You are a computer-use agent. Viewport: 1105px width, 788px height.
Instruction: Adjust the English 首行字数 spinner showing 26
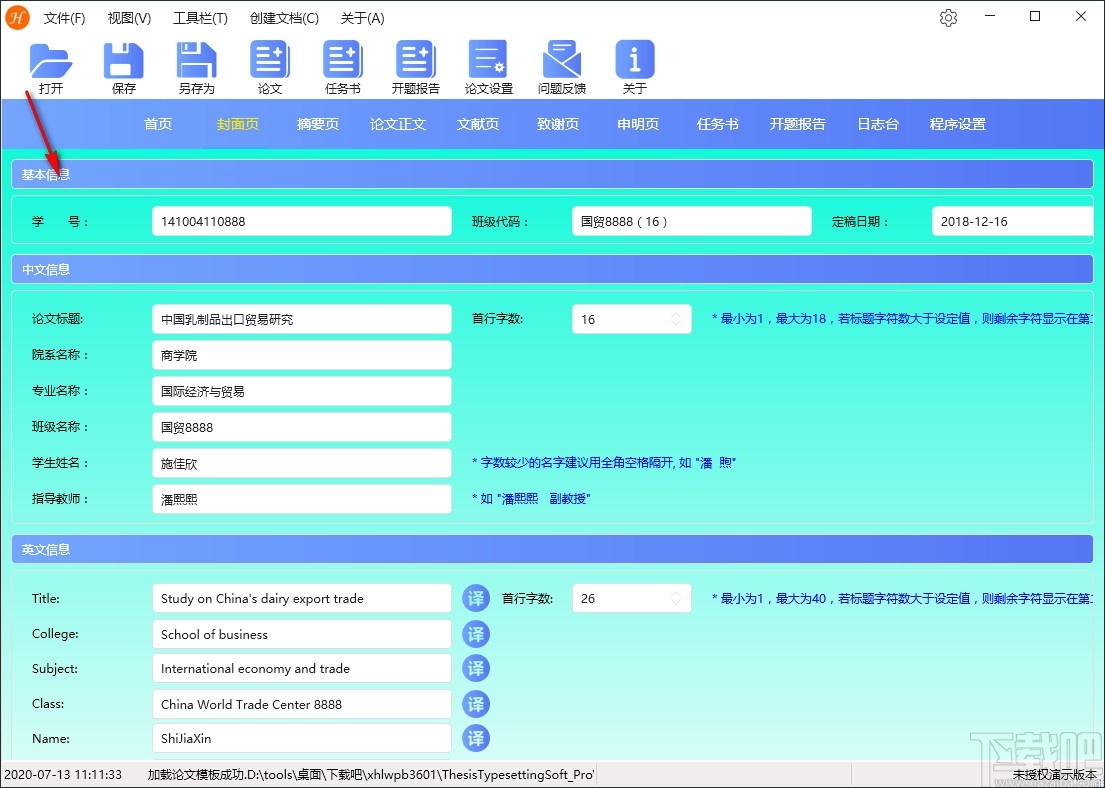[x=631, y=598]
